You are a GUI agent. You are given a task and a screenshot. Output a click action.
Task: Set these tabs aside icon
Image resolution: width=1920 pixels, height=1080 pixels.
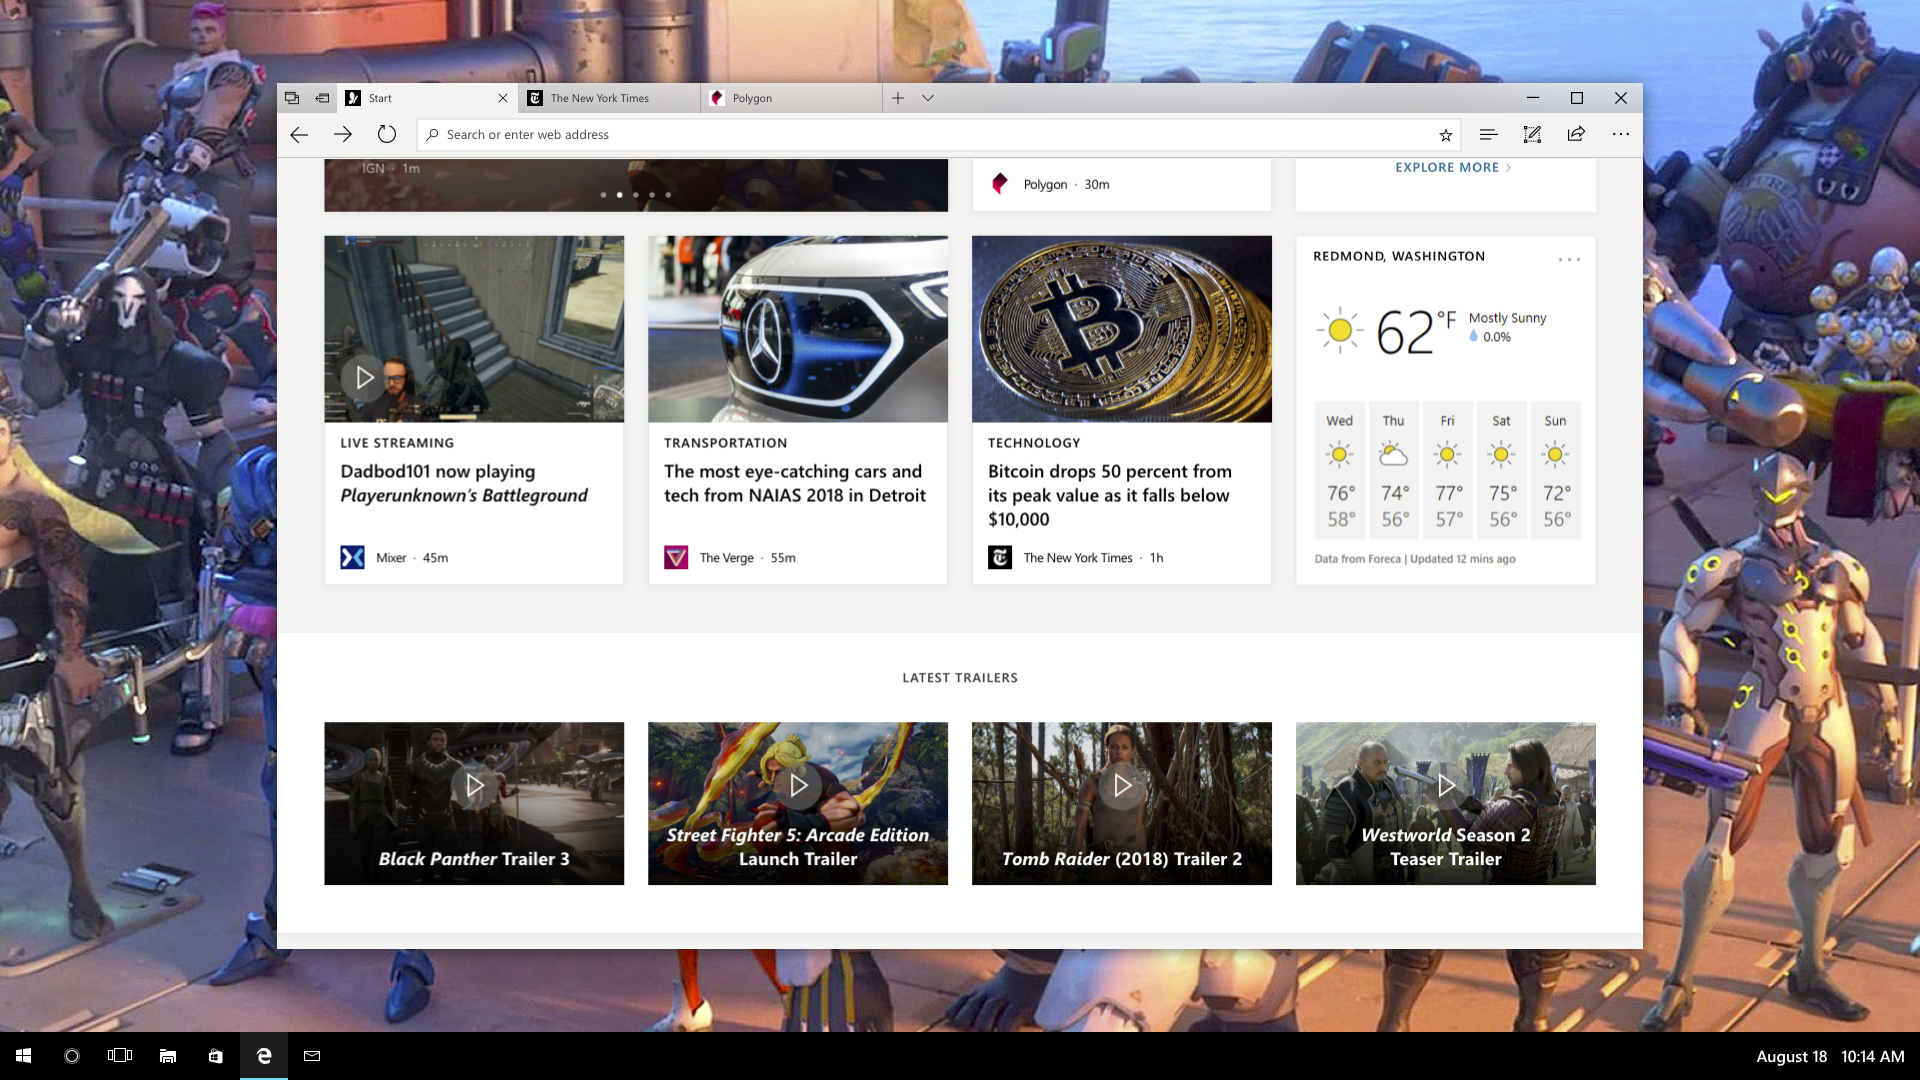(322, 98)
